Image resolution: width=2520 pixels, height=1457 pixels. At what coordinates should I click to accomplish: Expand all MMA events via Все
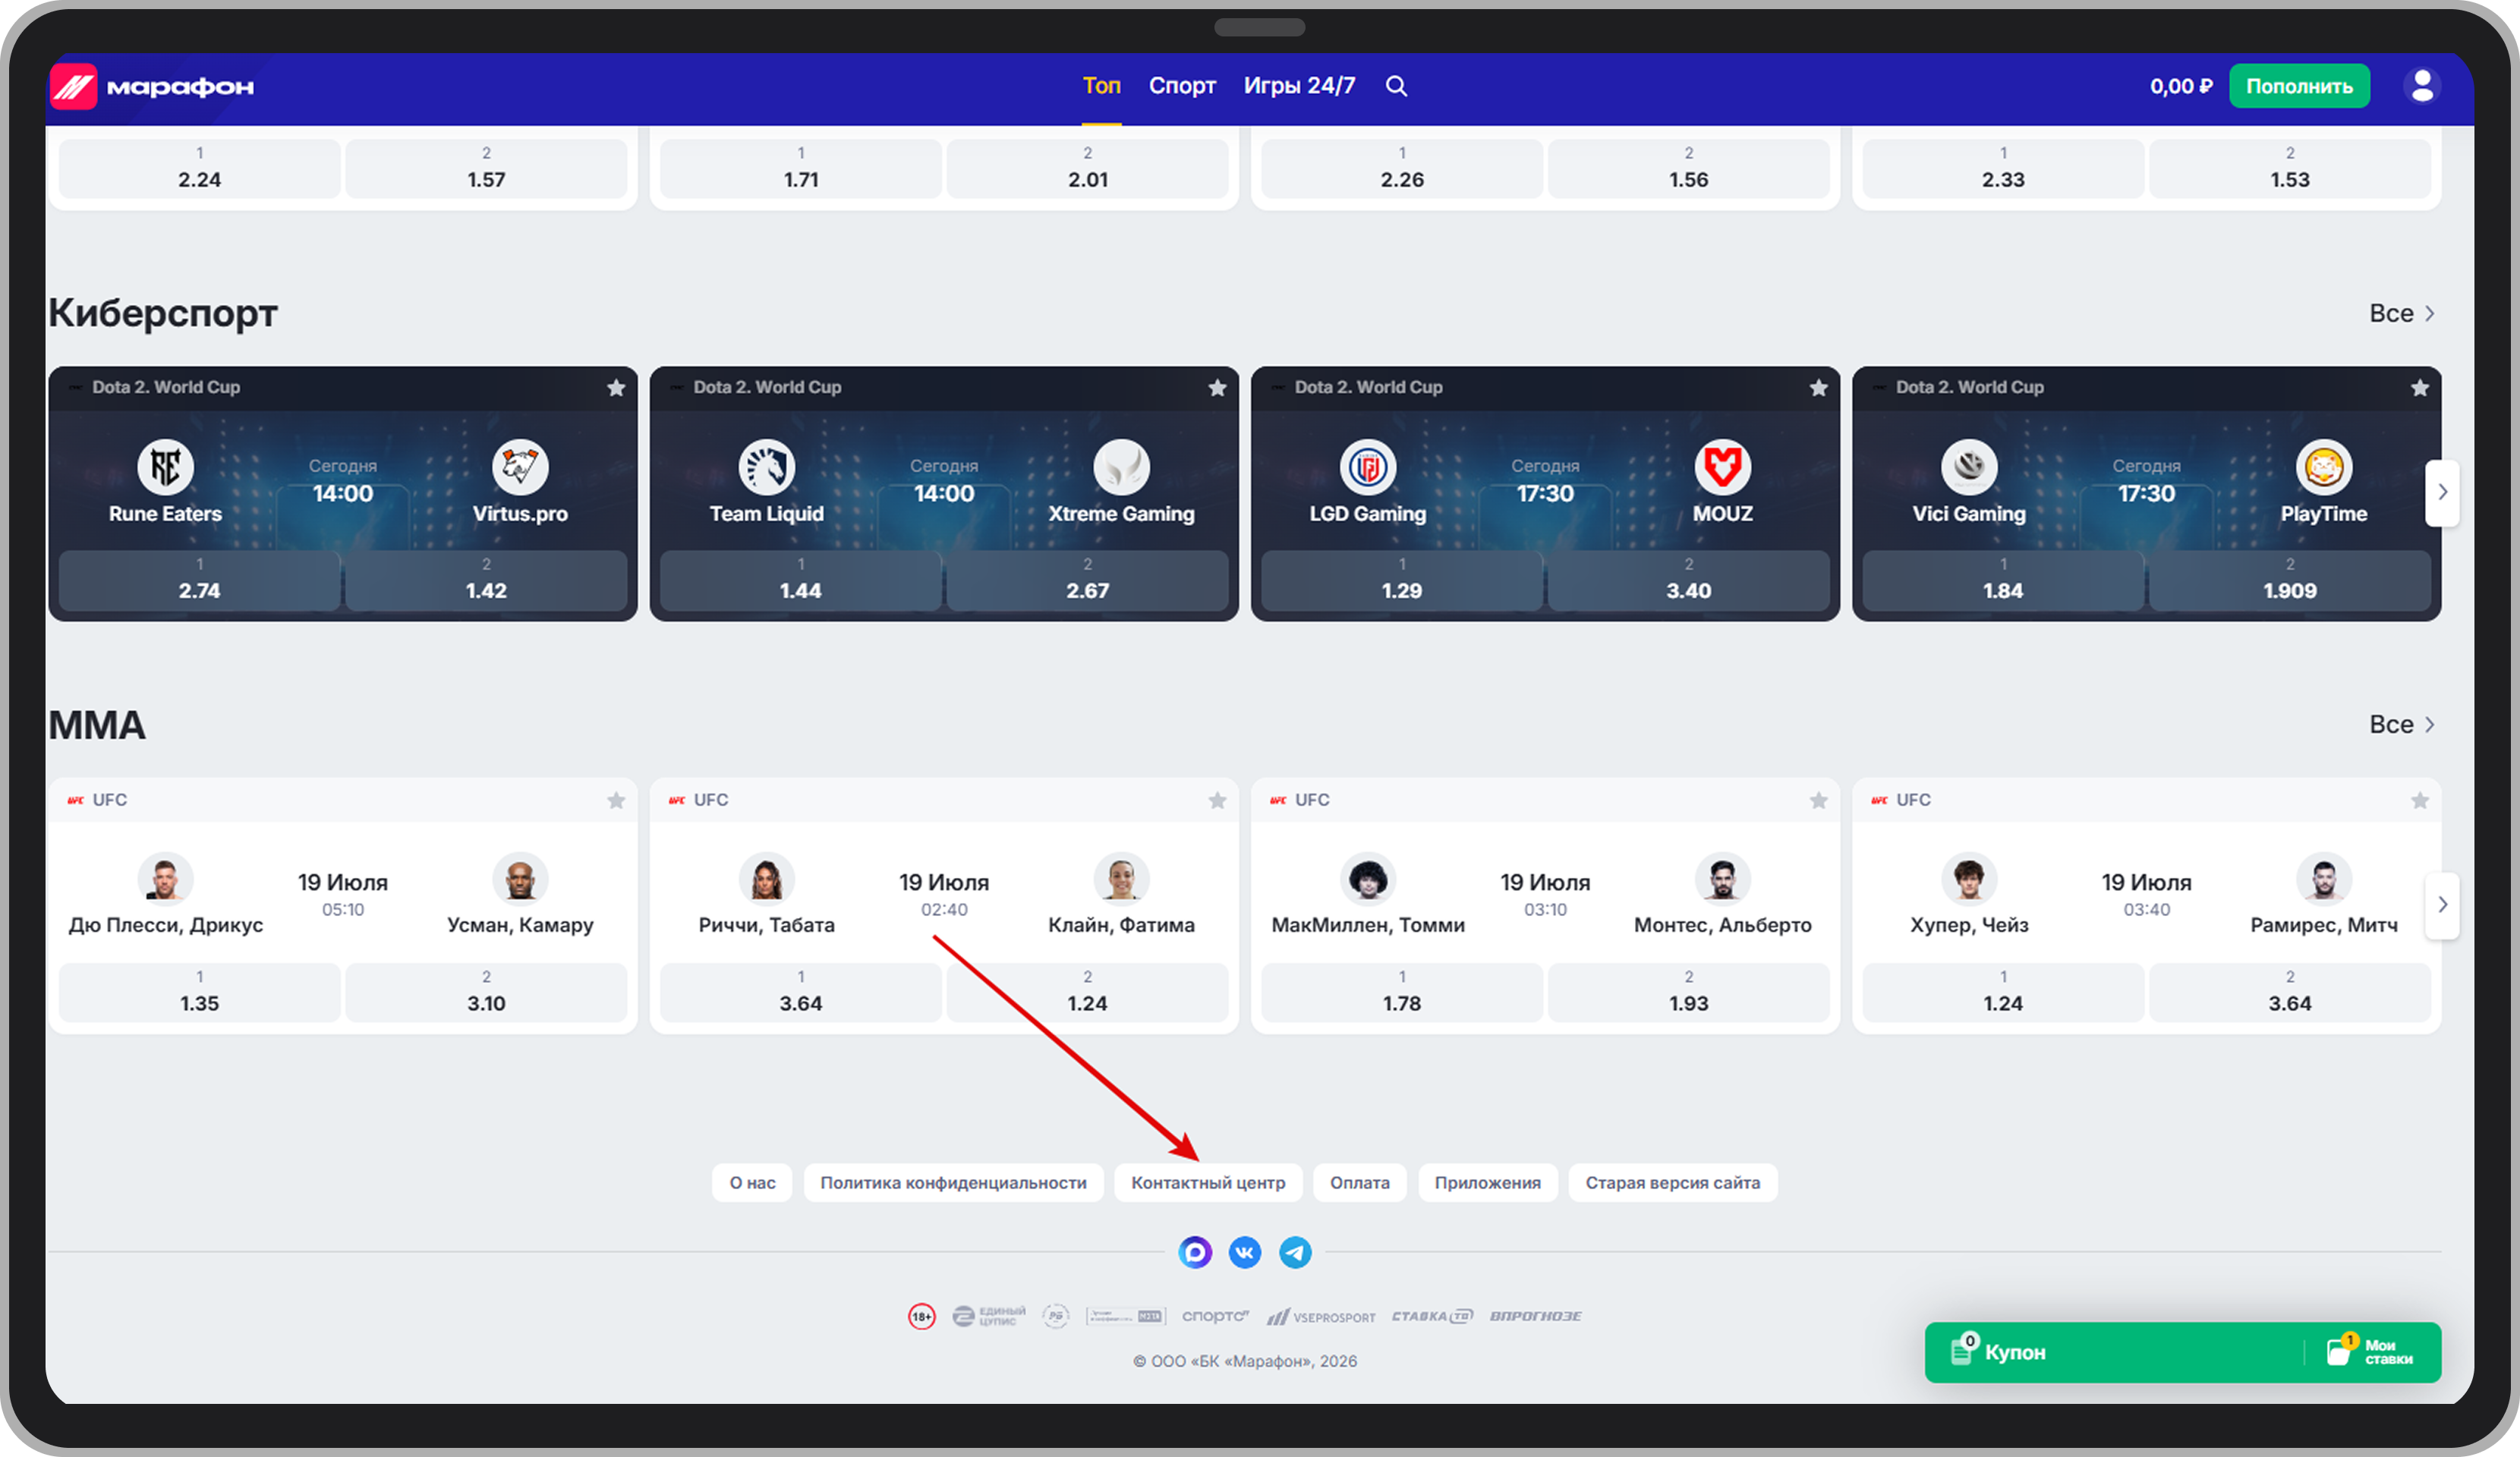pos(2402,725)
